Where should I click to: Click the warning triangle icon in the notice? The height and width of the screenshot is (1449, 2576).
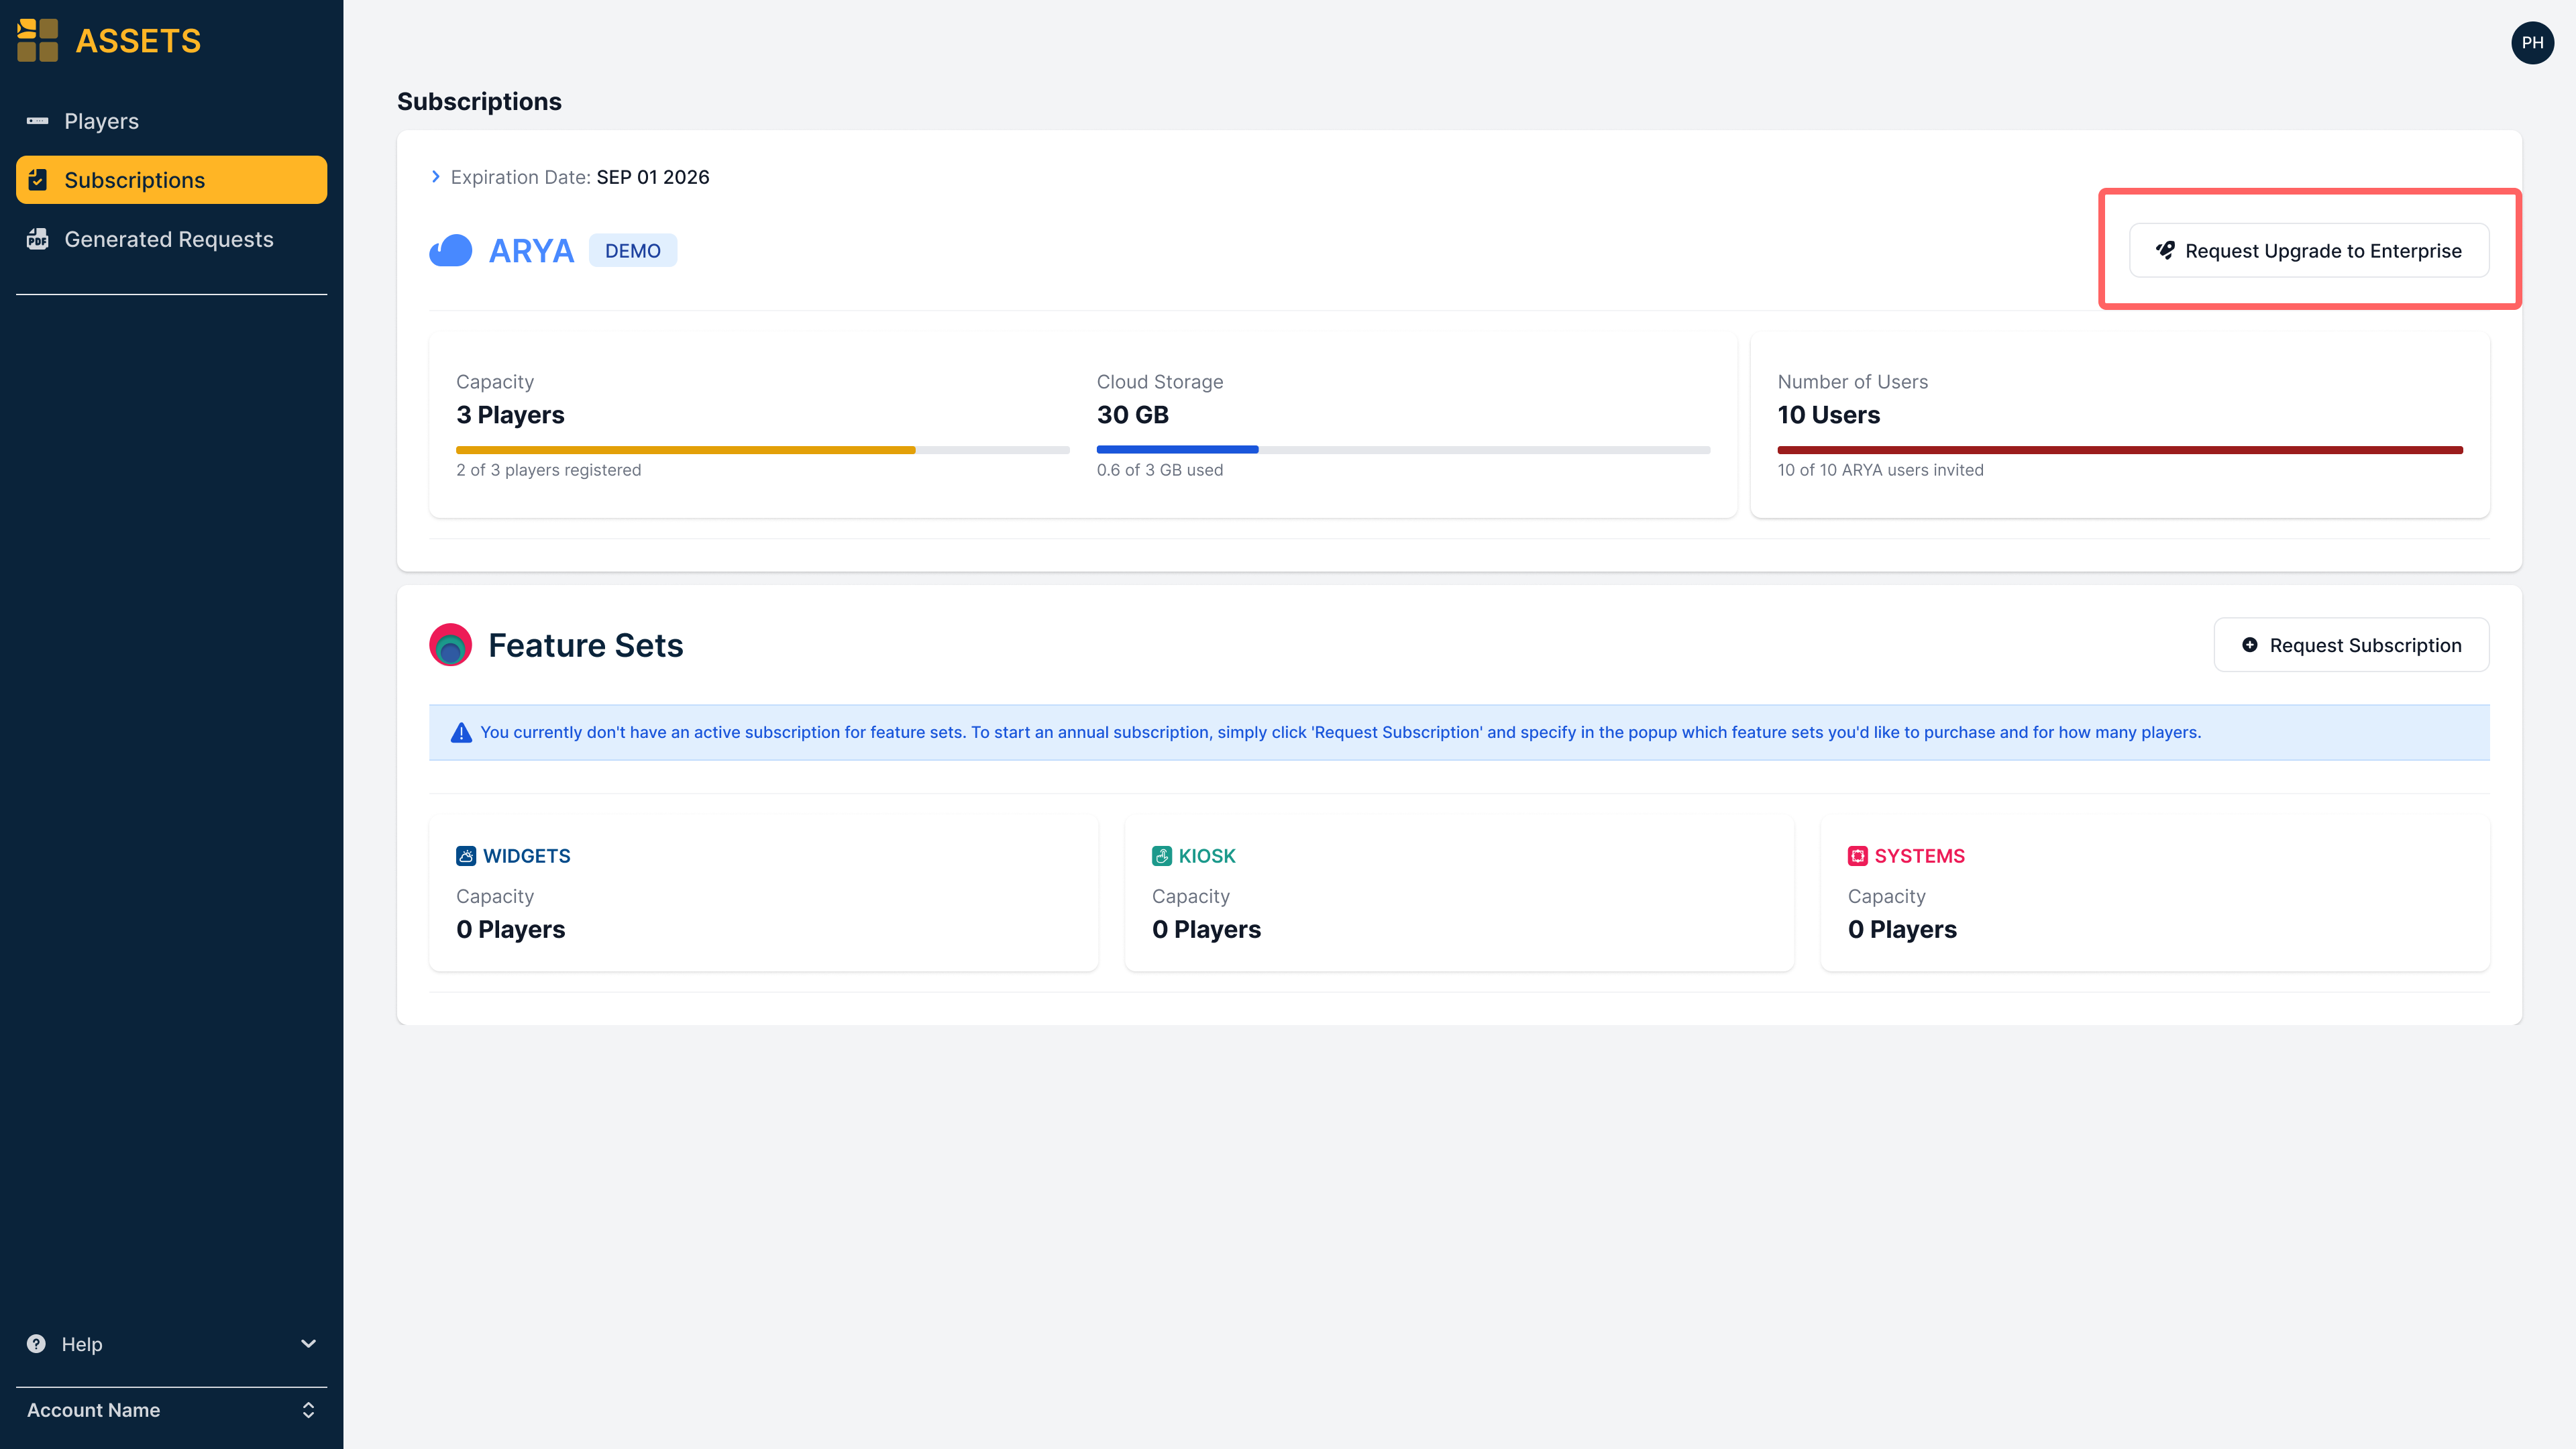coord(461,732)
